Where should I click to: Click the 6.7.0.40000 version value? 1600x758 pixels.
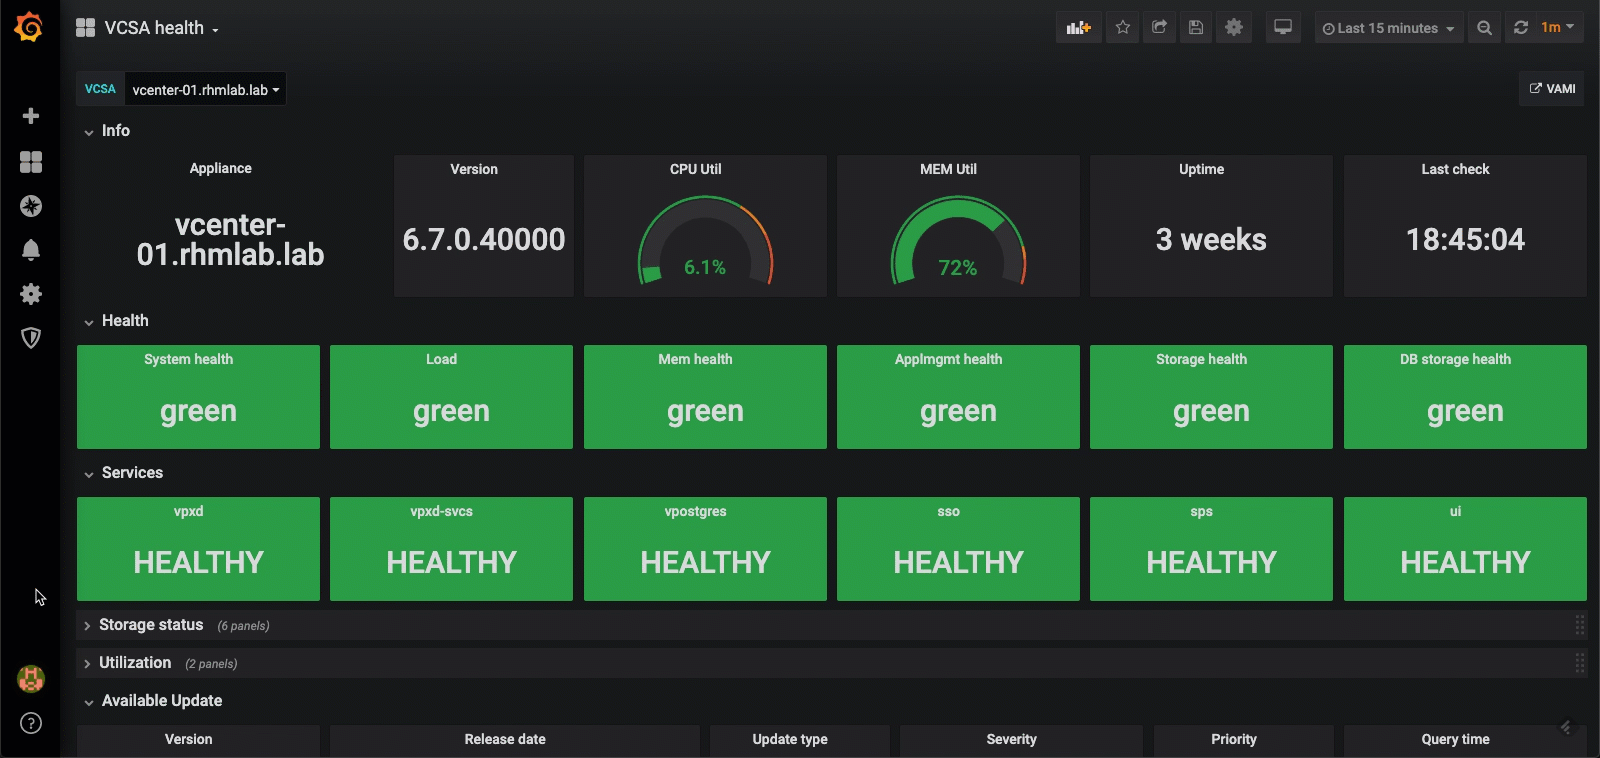(484, 240)
